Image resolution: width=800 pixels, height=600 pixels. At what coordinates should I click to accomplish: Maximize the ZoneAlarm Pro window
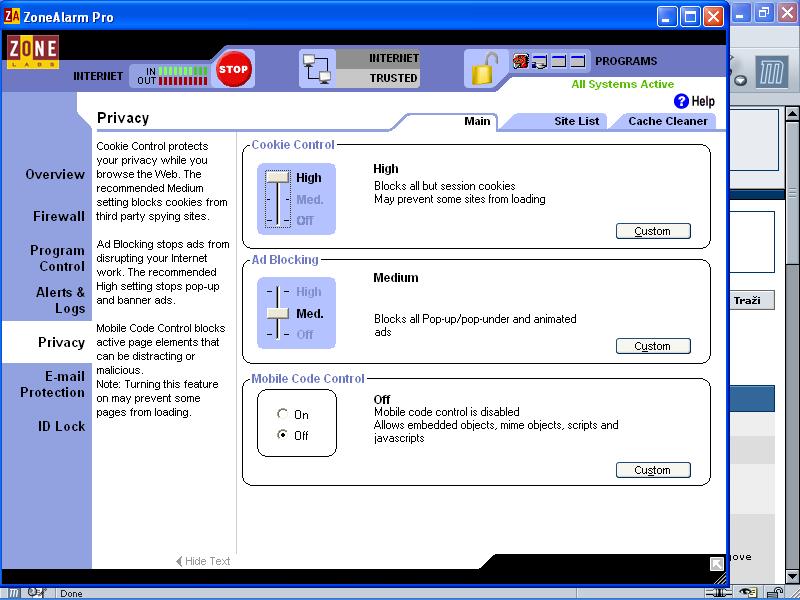(x=690, y=17)
